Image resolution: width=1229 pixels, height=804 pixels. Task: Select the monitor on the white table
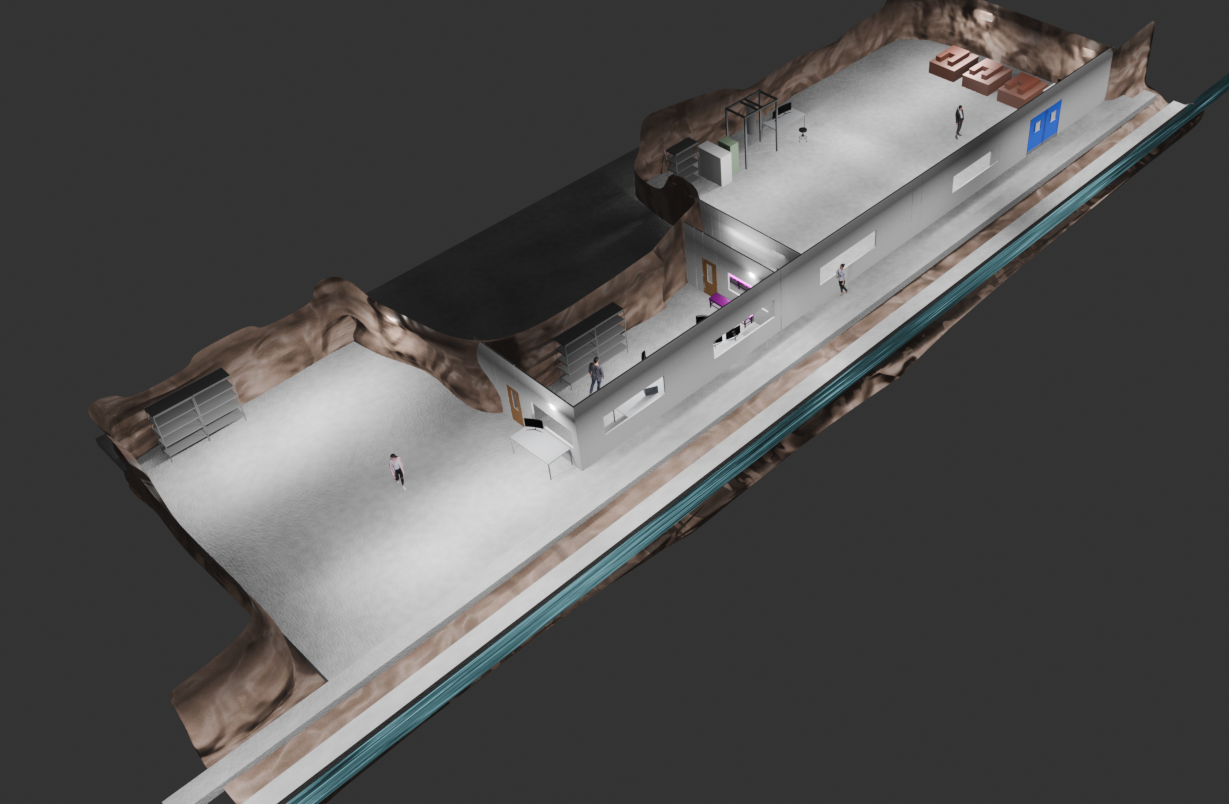[x=535, y=425]
